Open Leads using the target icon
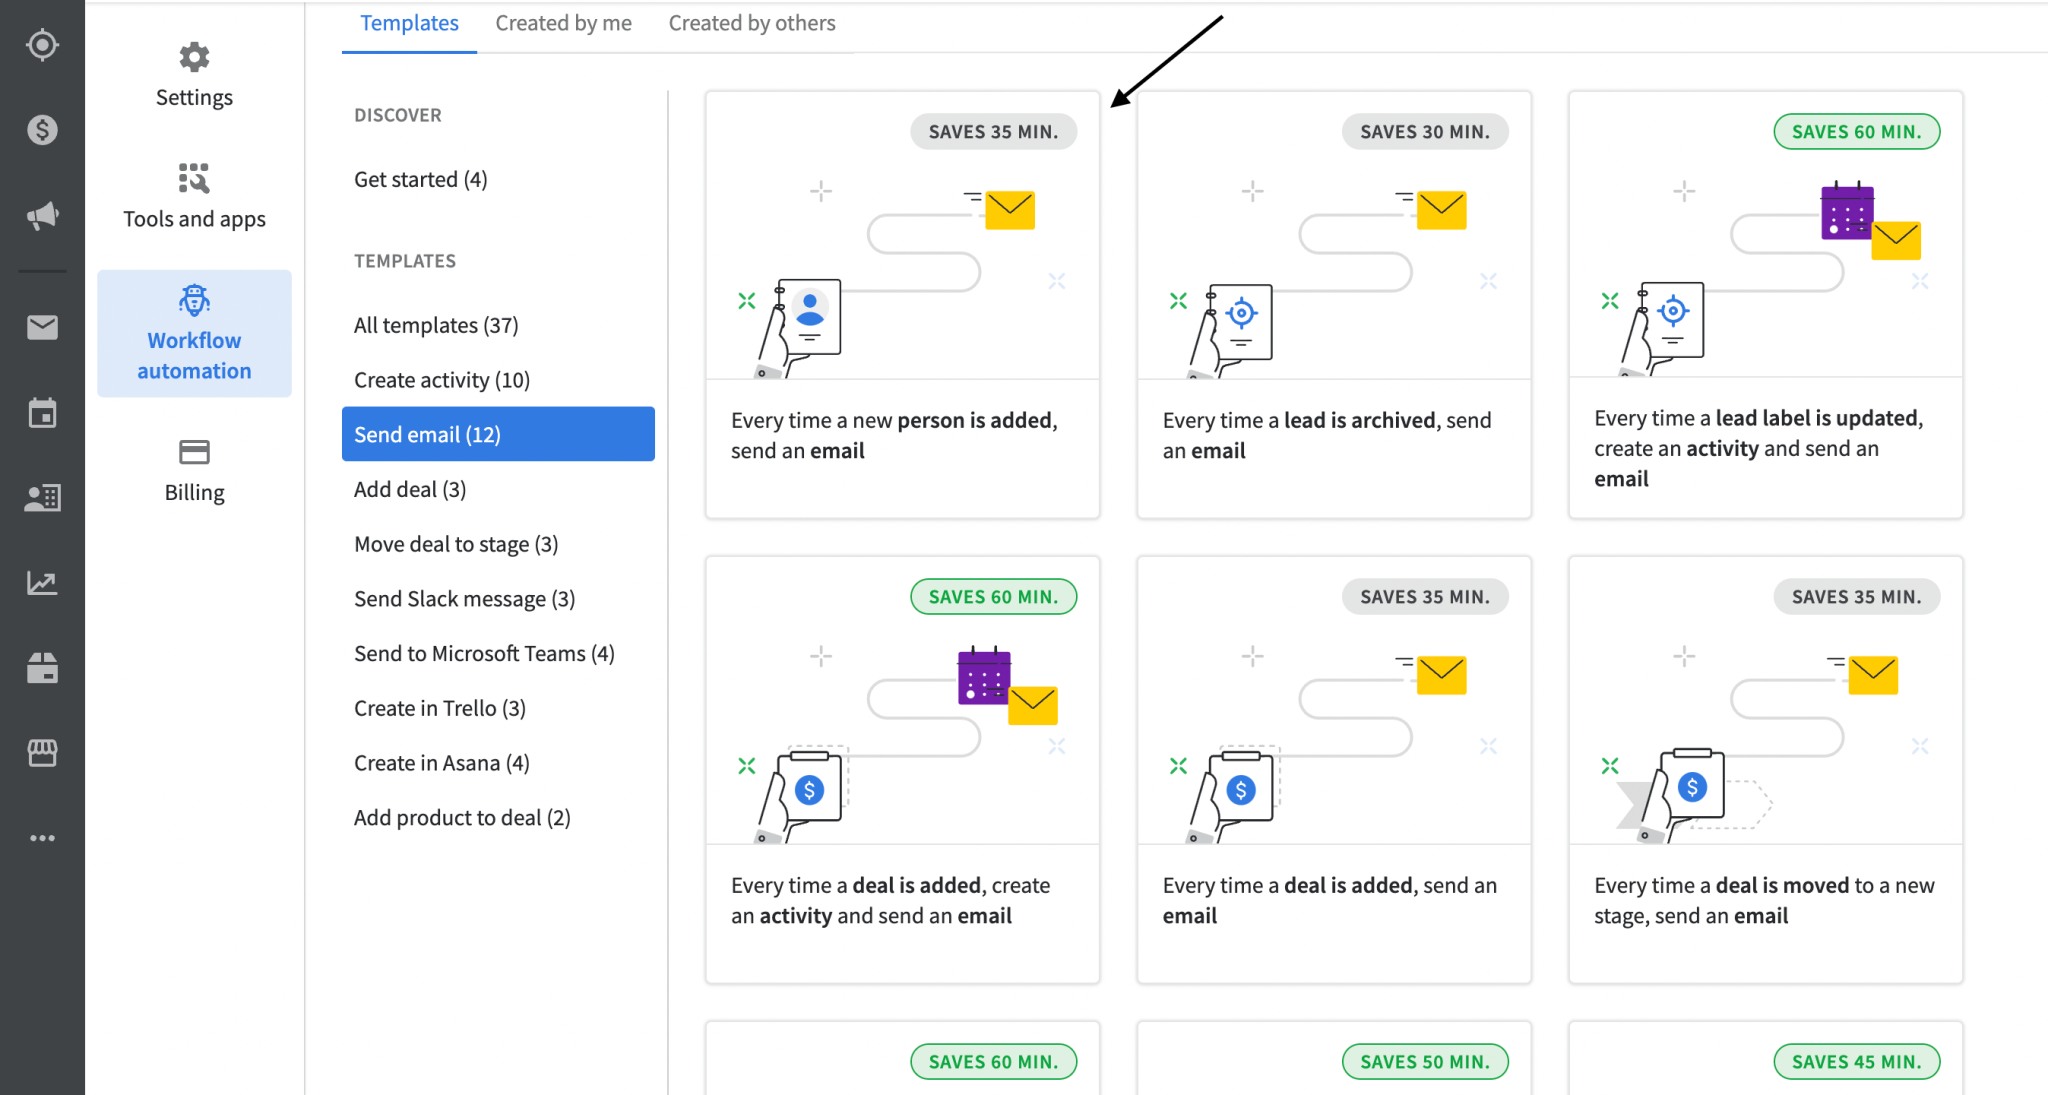2048x1095 pixels. pos(42,44)
